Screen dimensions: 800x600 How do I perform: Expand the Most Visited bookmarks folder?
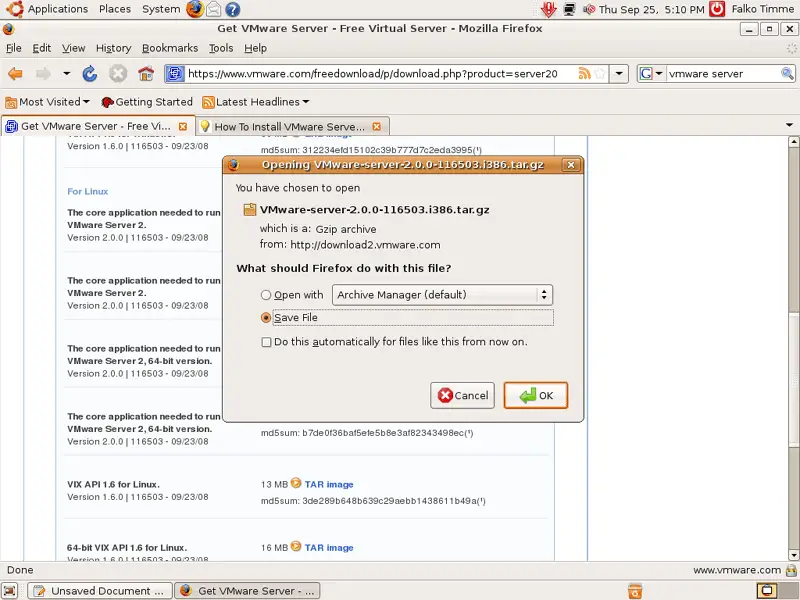(47, 102)
